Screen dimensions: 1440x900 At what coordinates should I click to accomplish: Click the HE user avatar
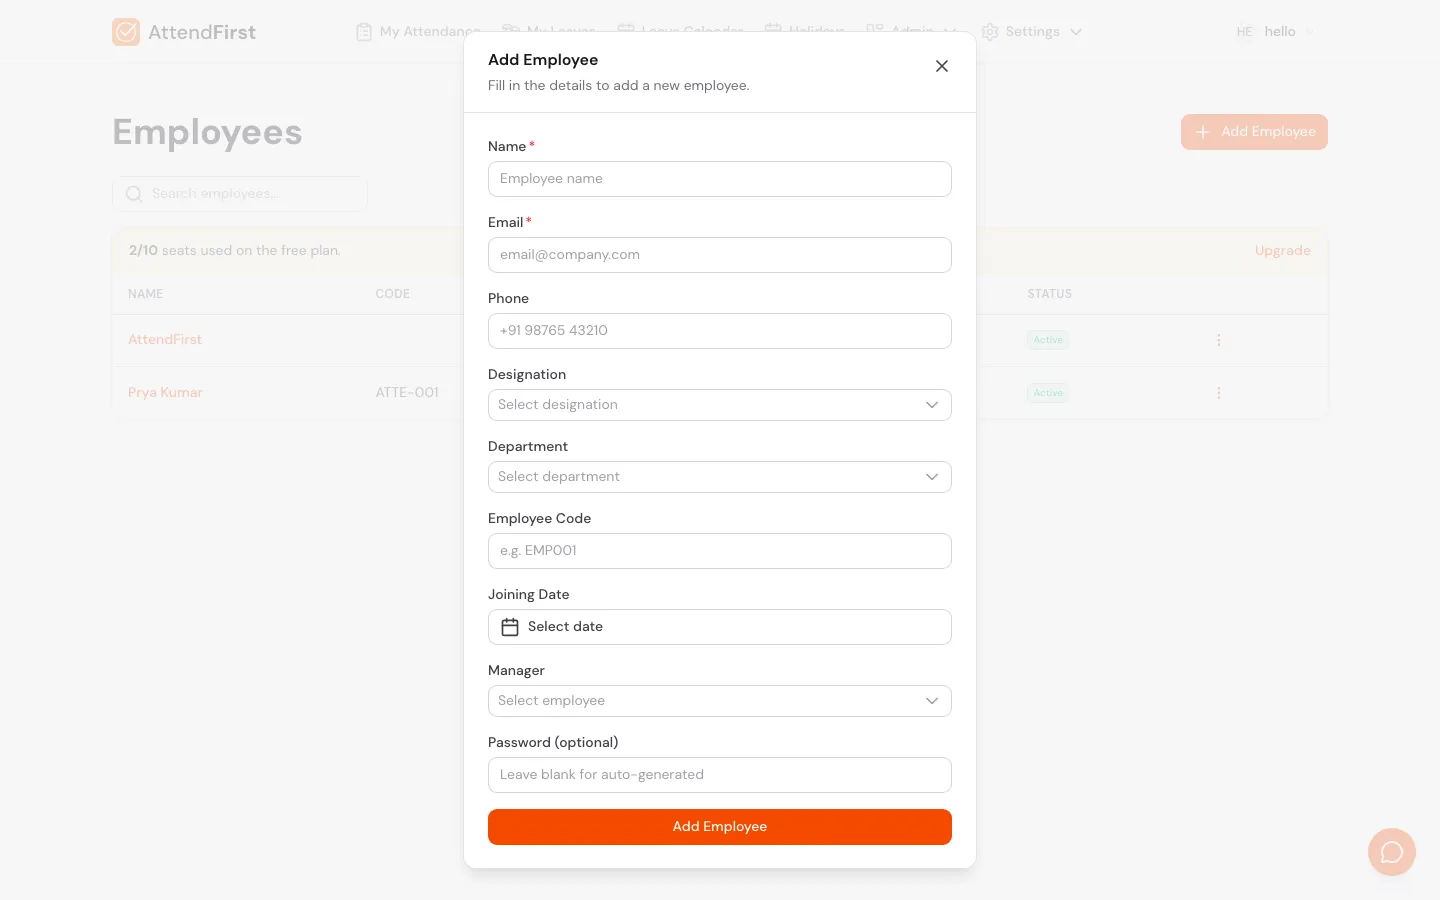pos(1245,31)
